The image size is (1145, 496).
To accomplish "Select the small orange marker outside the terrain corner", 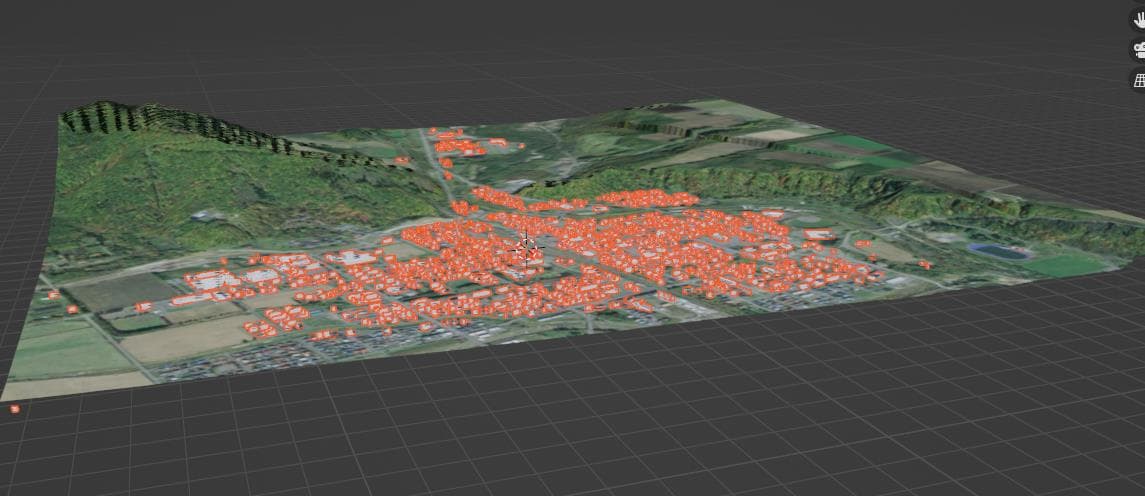I will [15, 409].
